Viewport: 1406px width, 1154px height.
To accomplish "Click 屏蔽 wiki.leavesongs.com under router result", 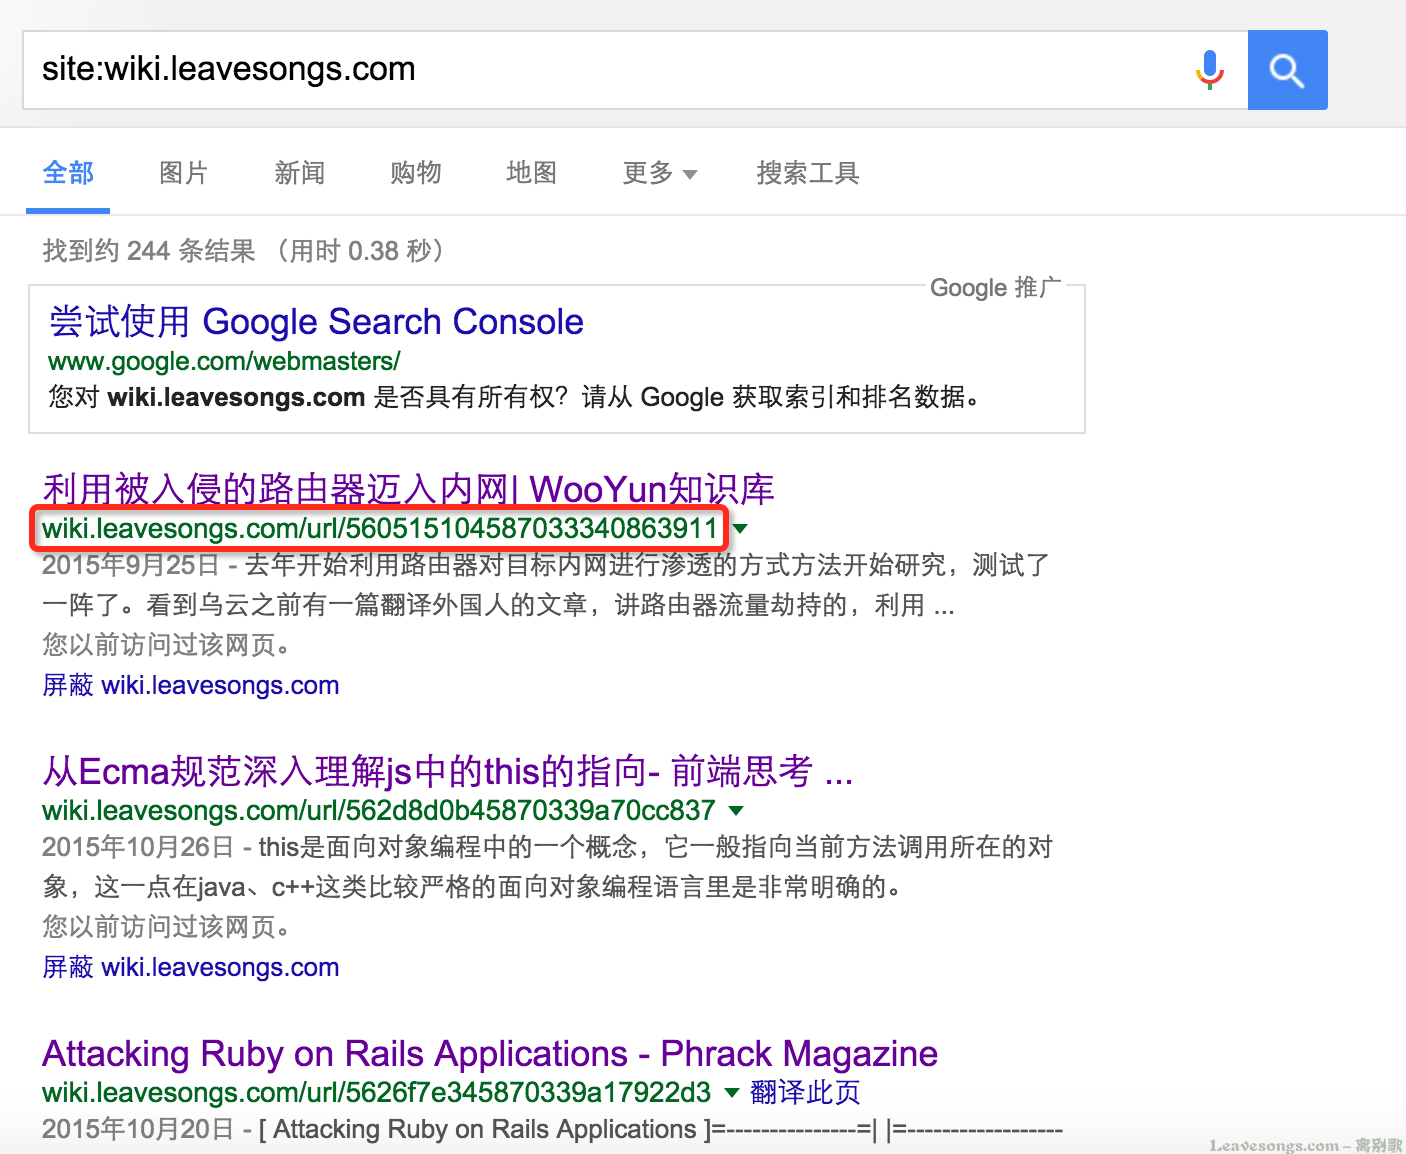I will click(x=191, y=685).
